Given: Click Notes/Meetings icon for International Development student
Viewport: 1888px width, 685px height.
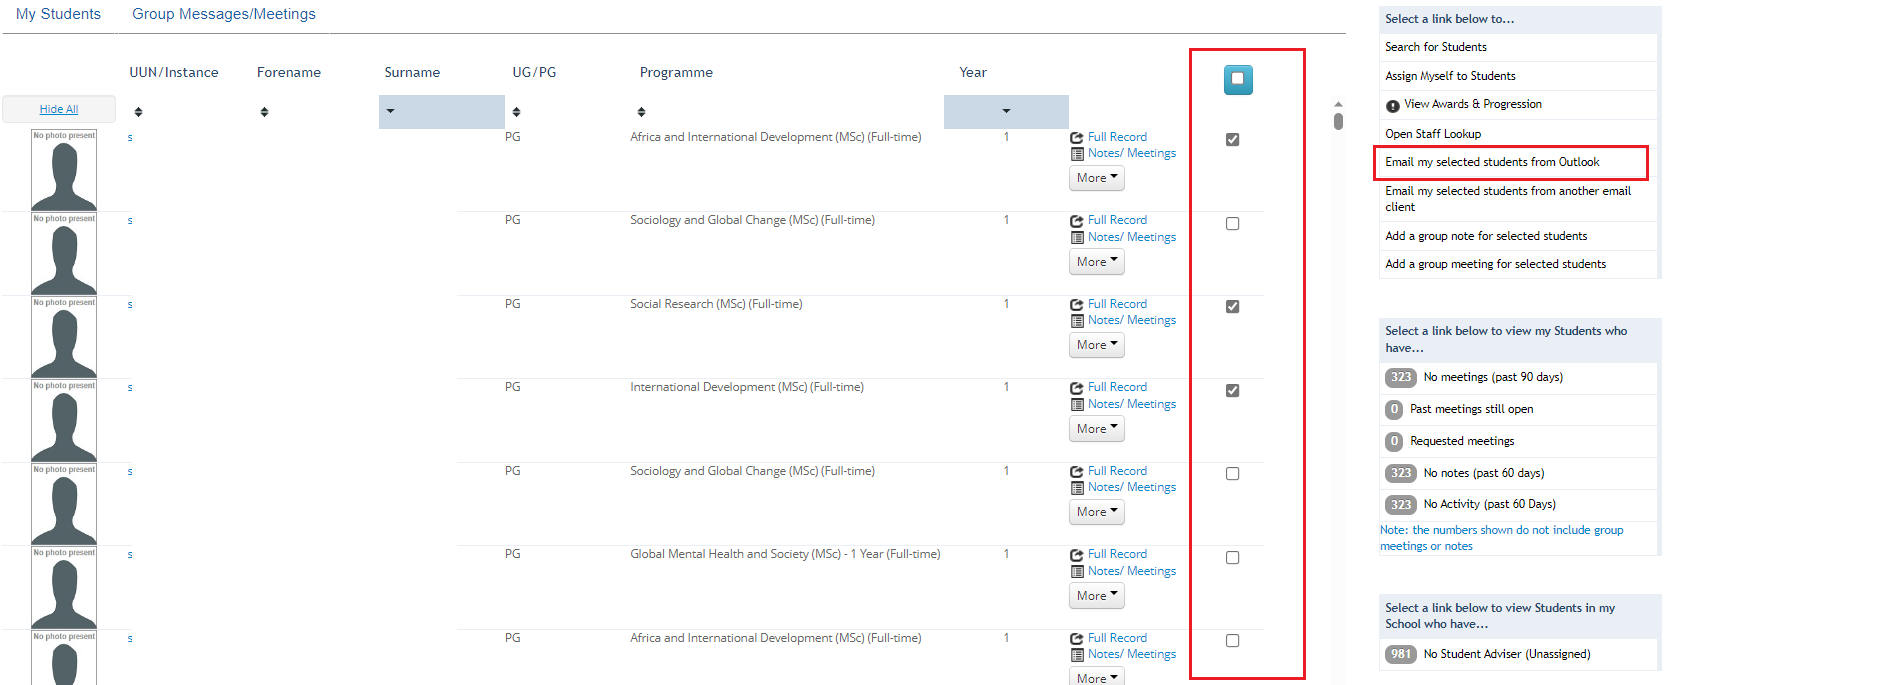Looking at the screenshot, I should [1077, 405].
